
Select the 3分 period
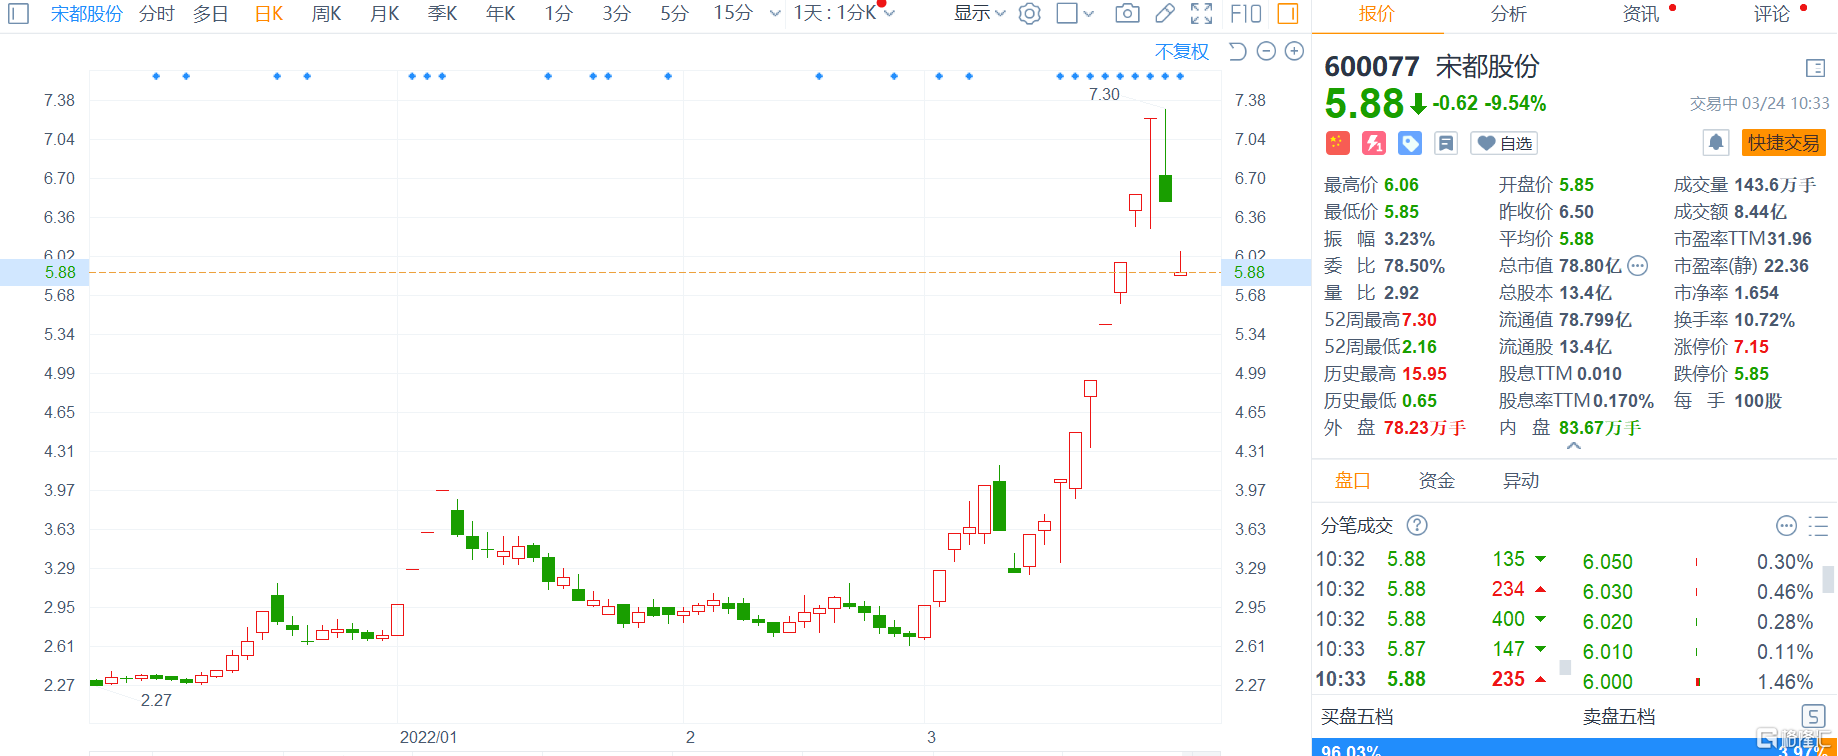617,13
